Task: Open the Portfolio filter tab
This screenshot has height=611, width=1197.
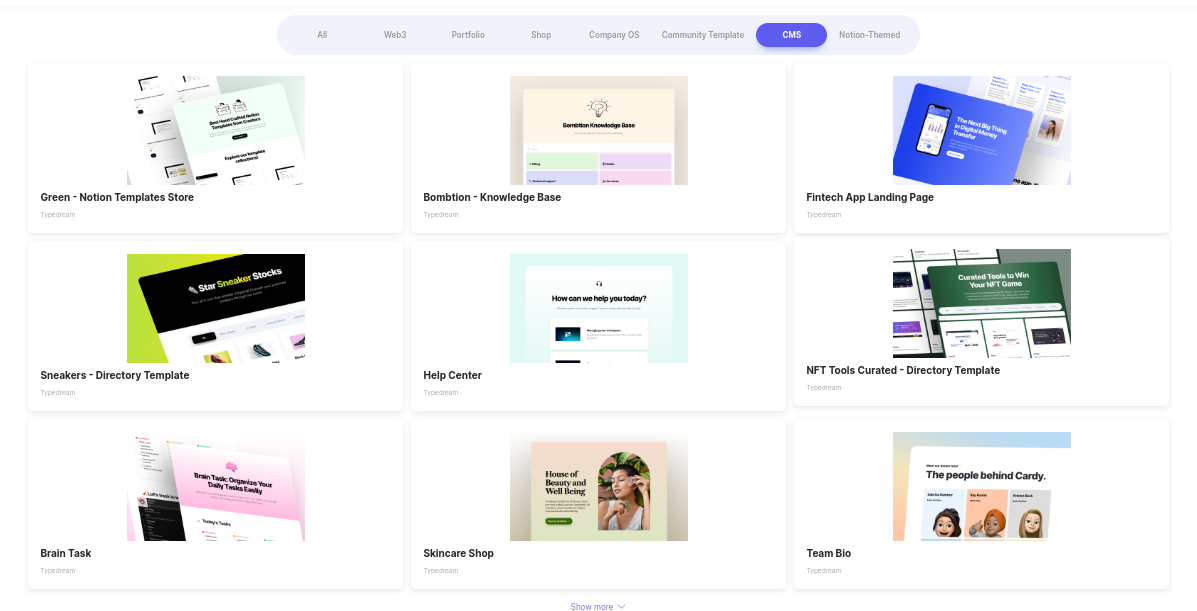Action: 468,35
